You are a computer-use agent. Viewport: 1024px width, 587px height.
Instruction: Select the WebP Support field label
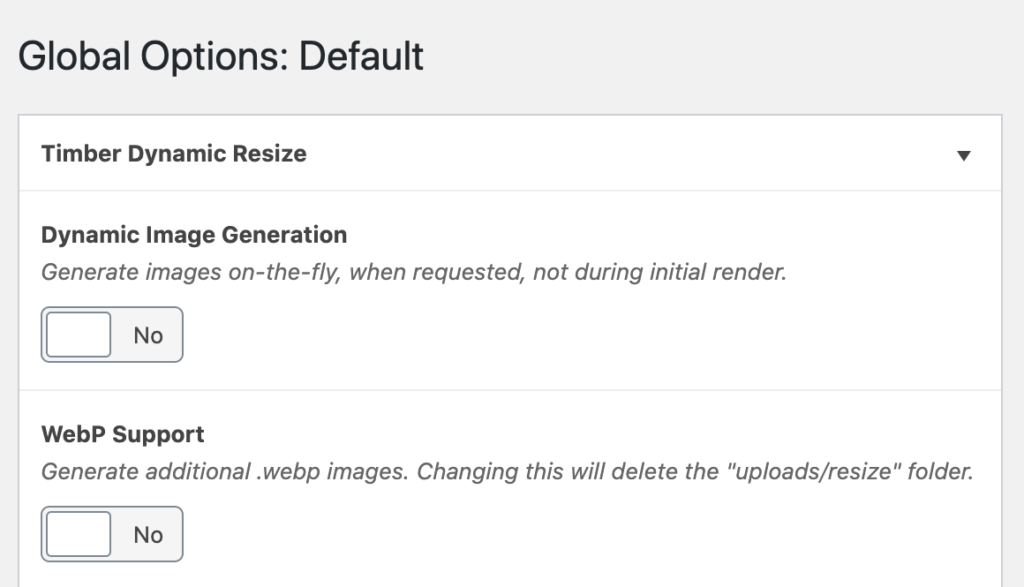[123, 435]
